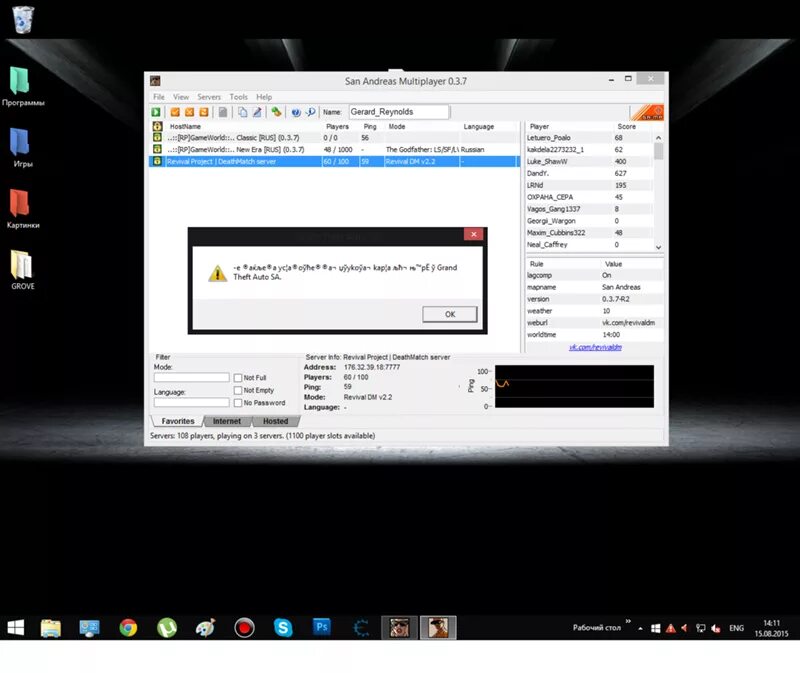Close the error dialog with red X
The height and width of the screenshot is (673, 800).
(x=473, y=234)
